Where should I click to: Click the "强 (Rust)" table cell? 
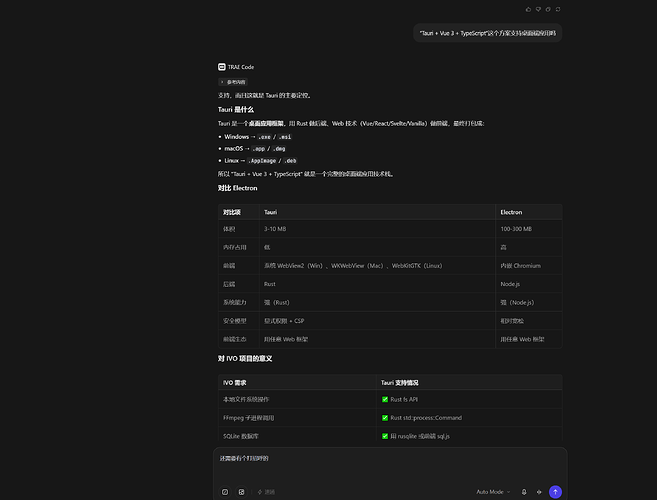tap(377, 303)
